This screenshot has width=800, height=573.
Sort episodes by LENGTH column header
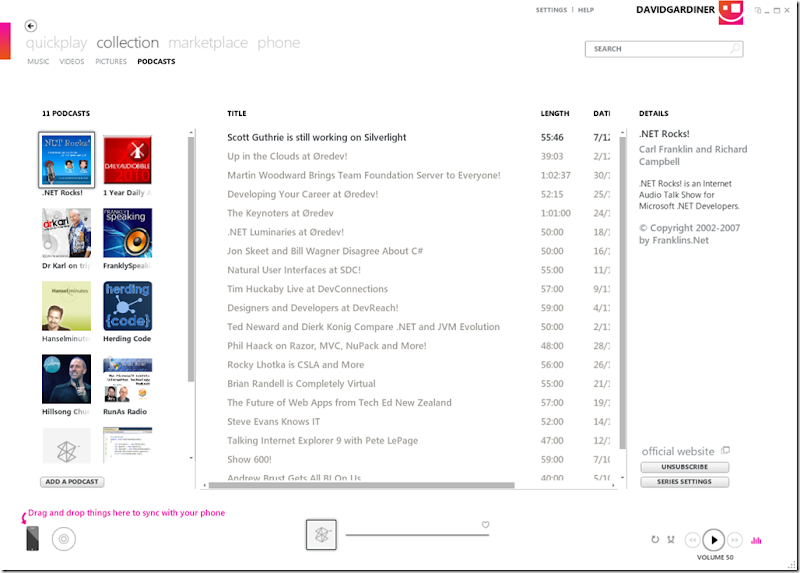(555, 113)
